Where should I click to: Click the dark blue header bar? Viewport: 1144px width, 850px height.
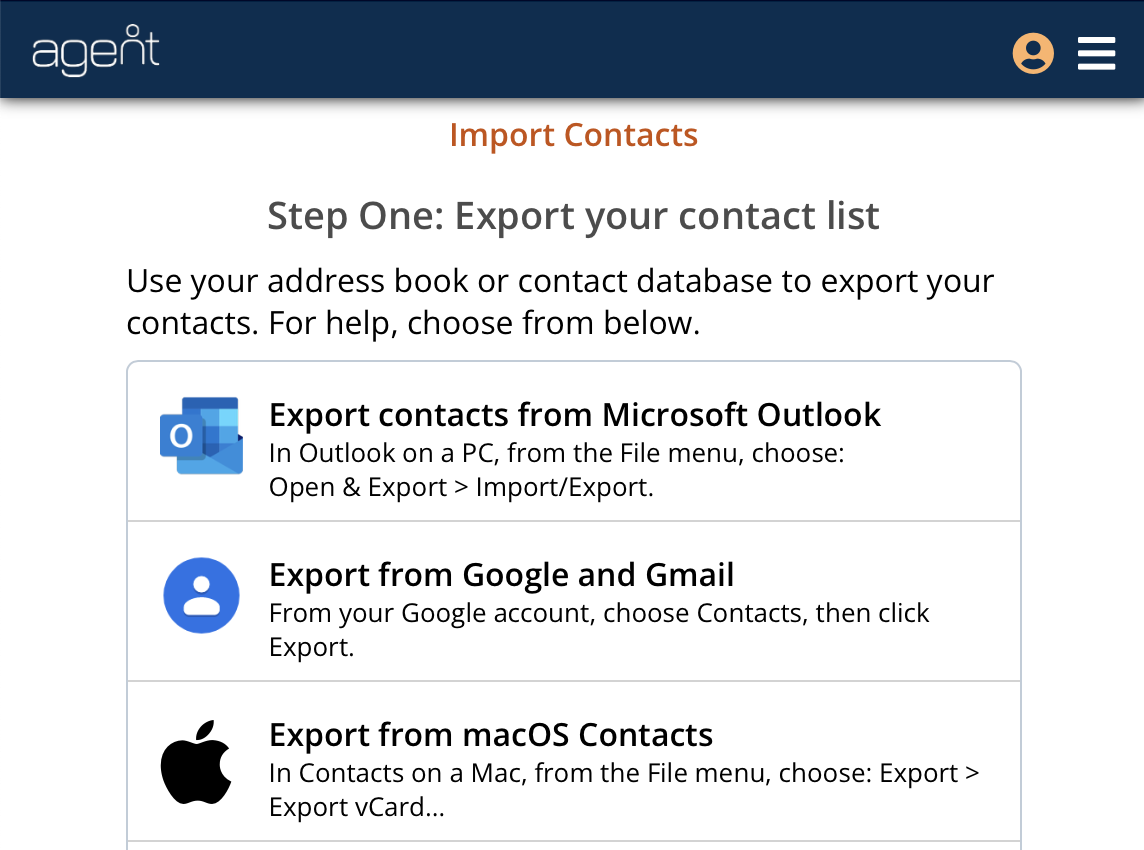point(572,49)
